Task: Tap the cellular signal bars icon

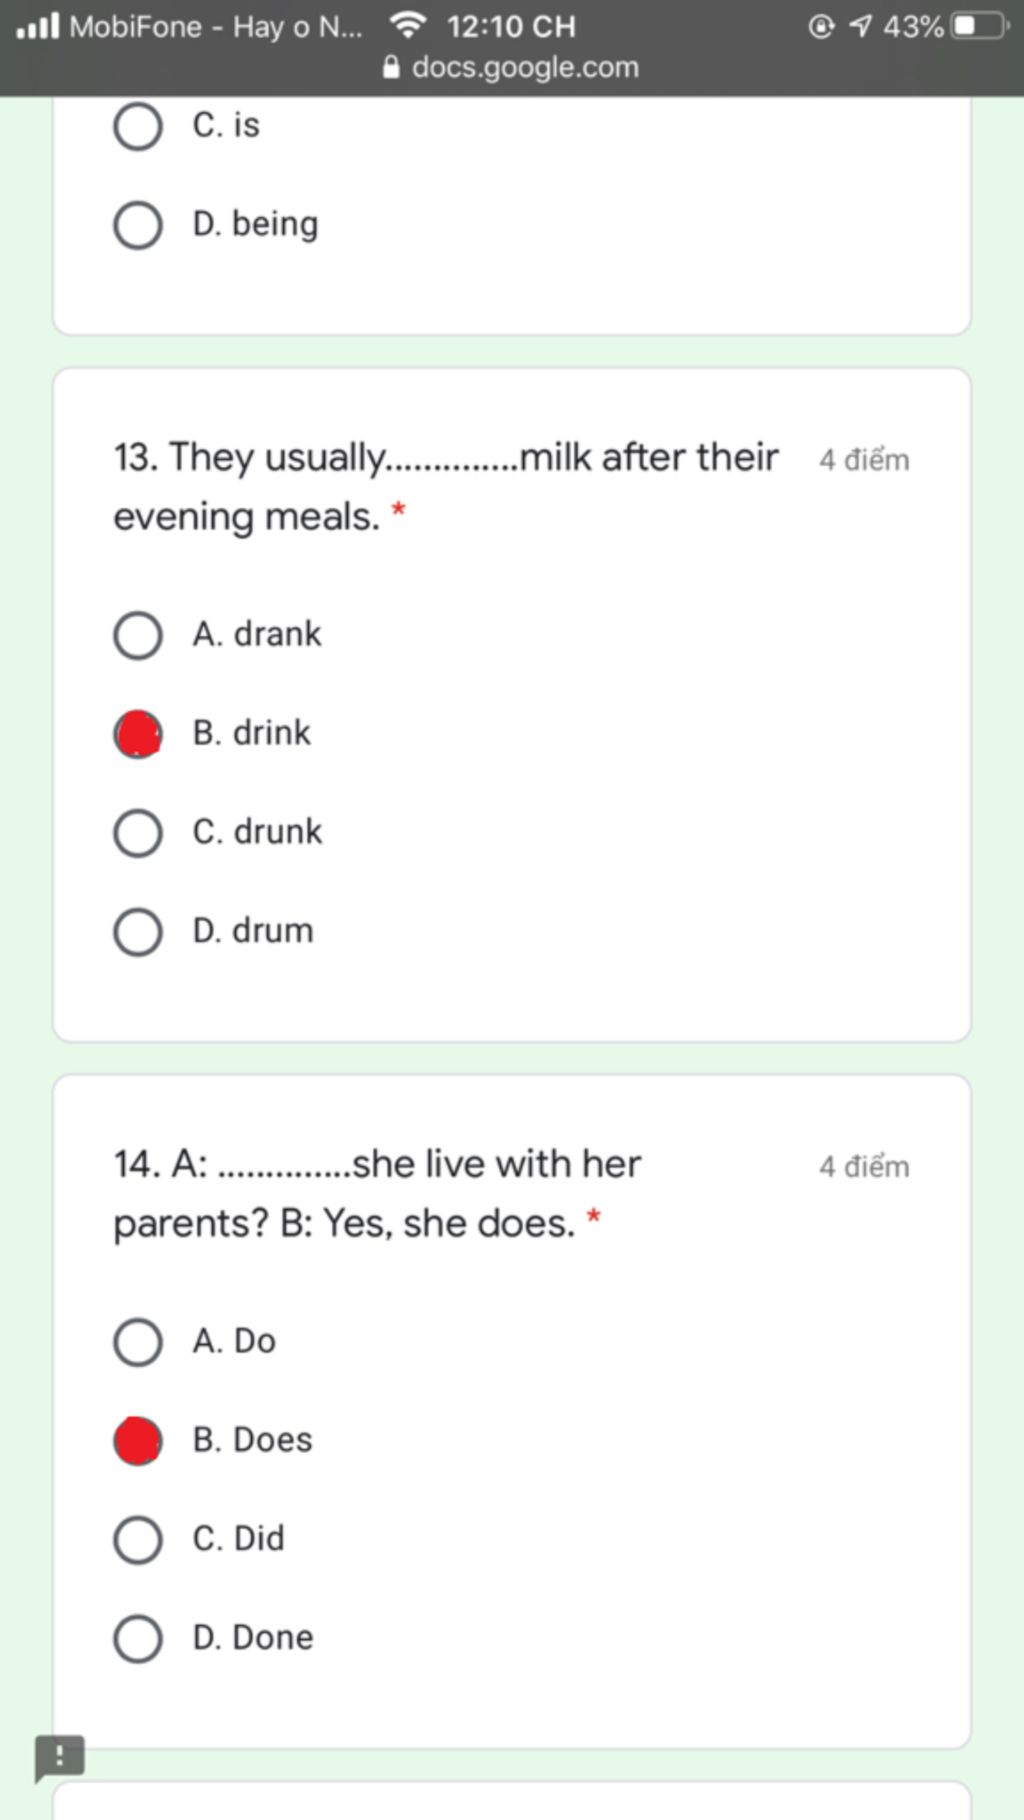Action: click(x=38, y=26)
